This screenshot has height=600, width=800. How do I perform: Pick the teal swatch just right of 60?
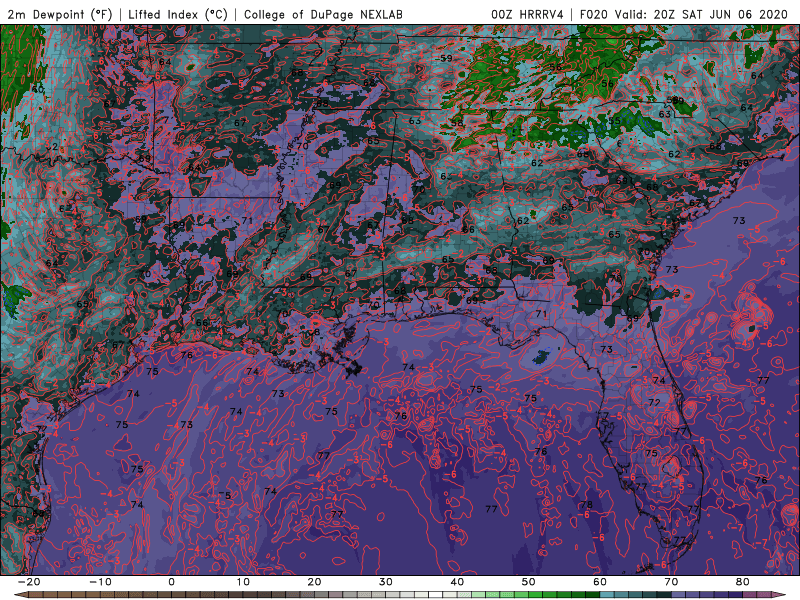[x=607, y=595]
